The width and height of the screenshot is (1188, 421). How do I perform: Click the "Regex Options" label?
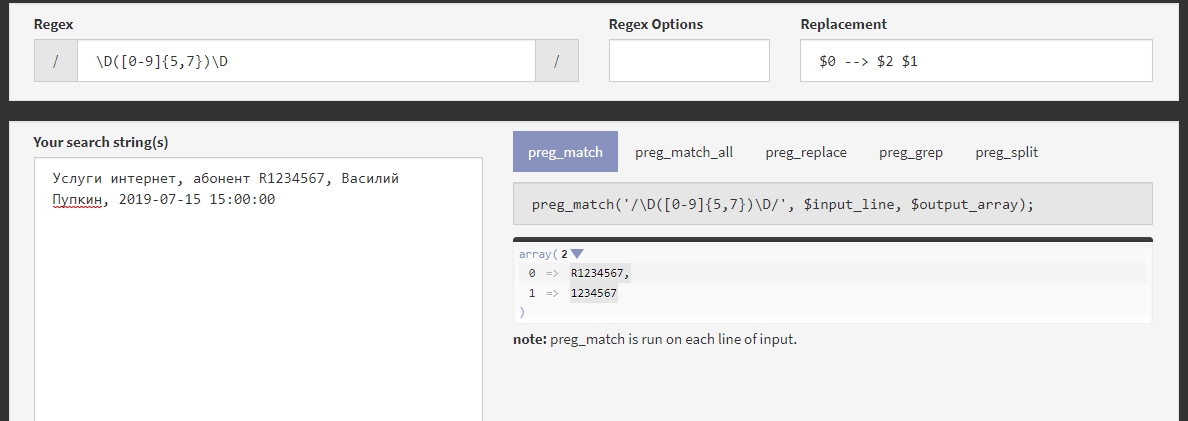(655, 24)
